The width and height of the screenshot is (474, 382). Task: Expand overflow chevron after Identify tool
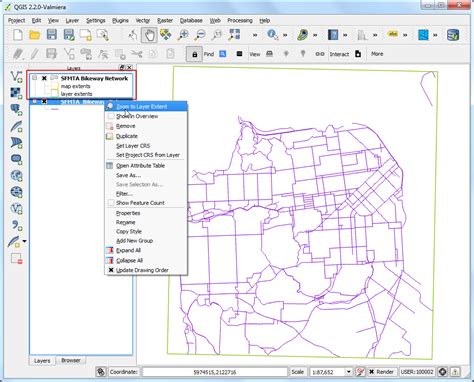pyautogui.click(x=285, y=35)
